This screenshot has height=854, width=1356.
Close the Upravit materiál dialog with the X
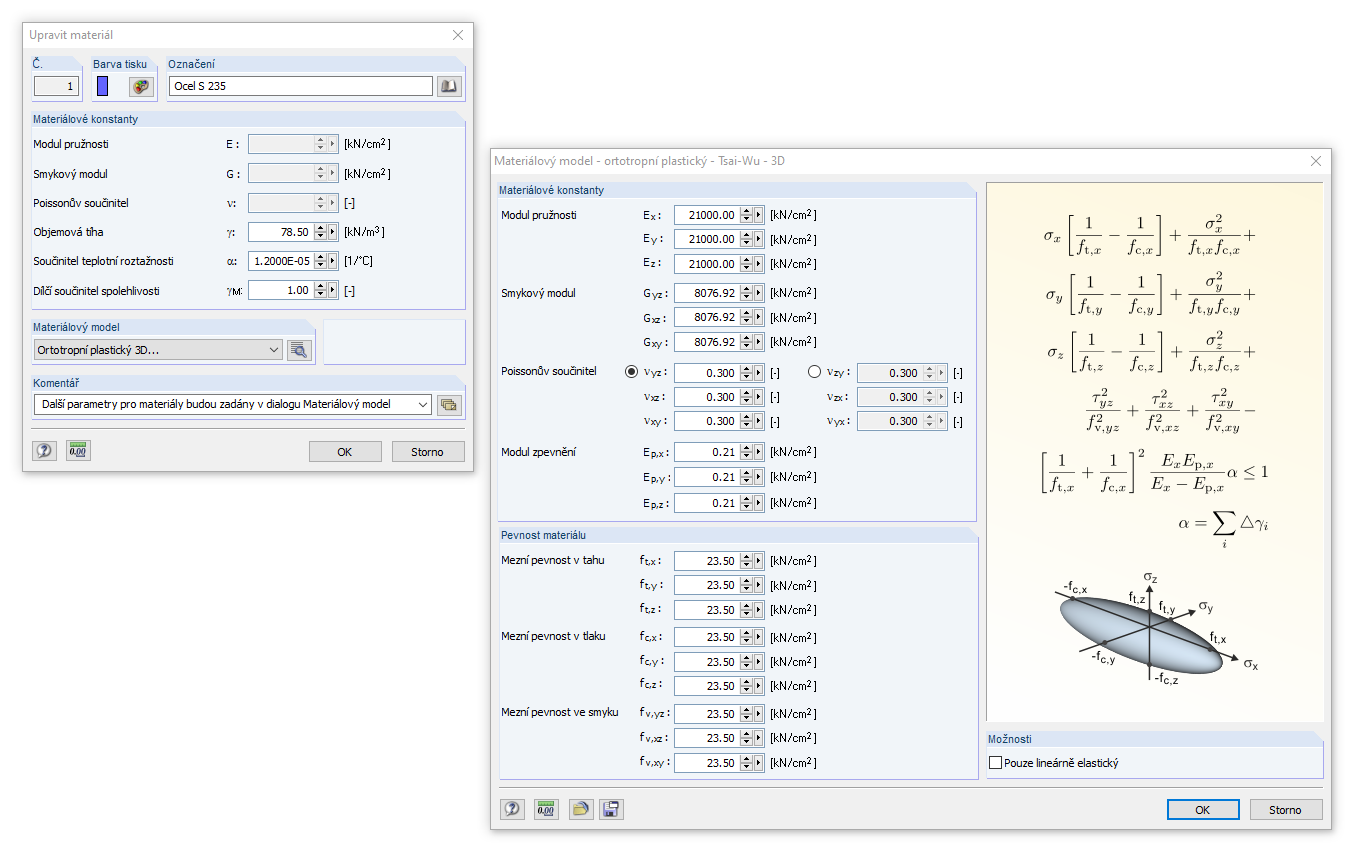(458, 35)
